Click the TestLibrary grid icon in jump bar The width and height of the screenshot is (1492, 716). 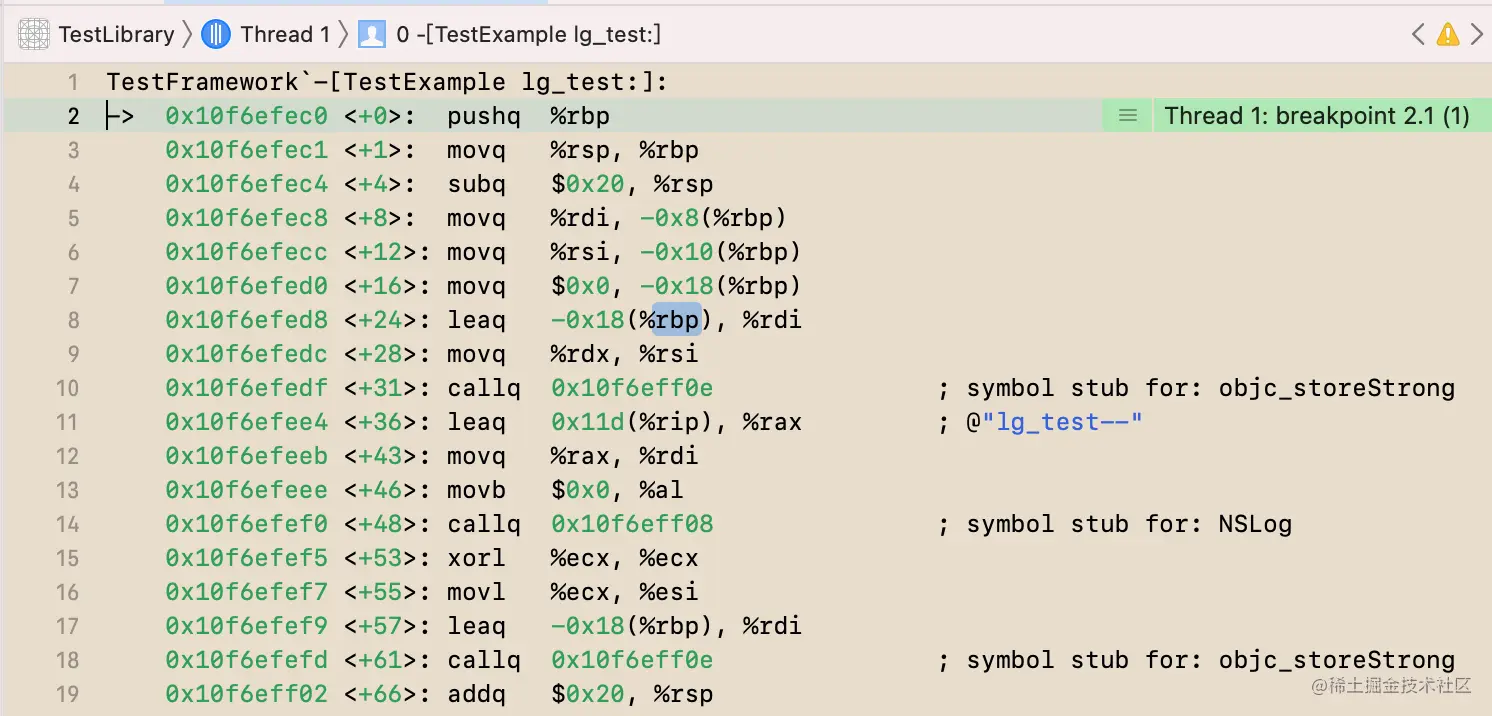click(34, 35)
